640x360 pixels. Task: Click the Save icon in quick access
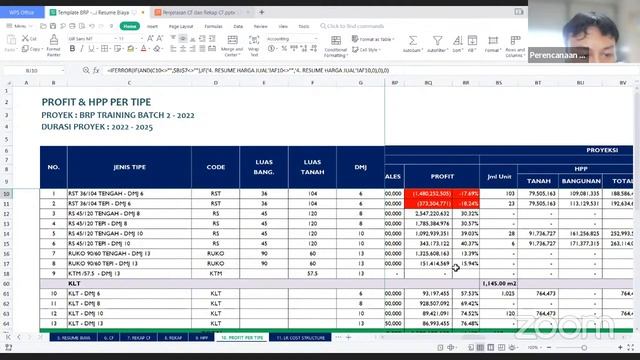pyautogui.click(x=53, y=26)
